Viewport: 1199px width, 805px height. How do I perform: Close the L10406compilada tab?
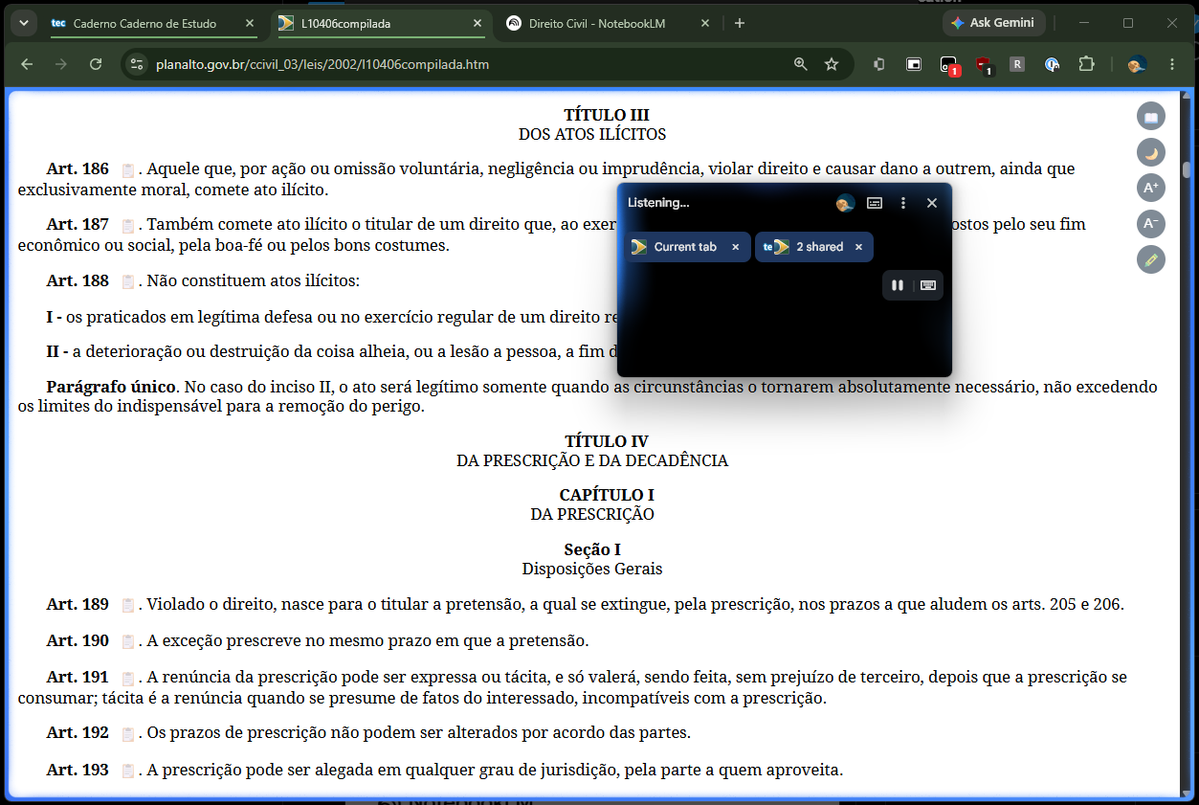[x=477, y=24]
